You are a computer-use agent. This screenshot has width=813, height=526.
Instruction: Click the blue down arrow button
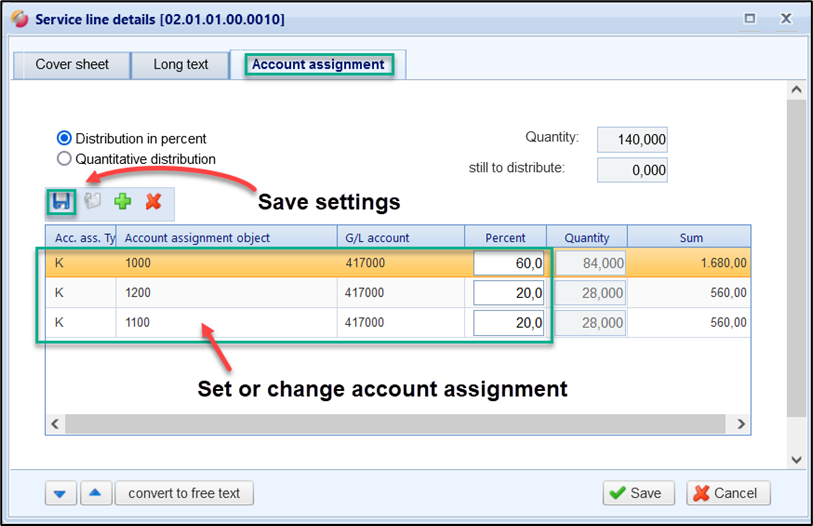click(60, 493)
